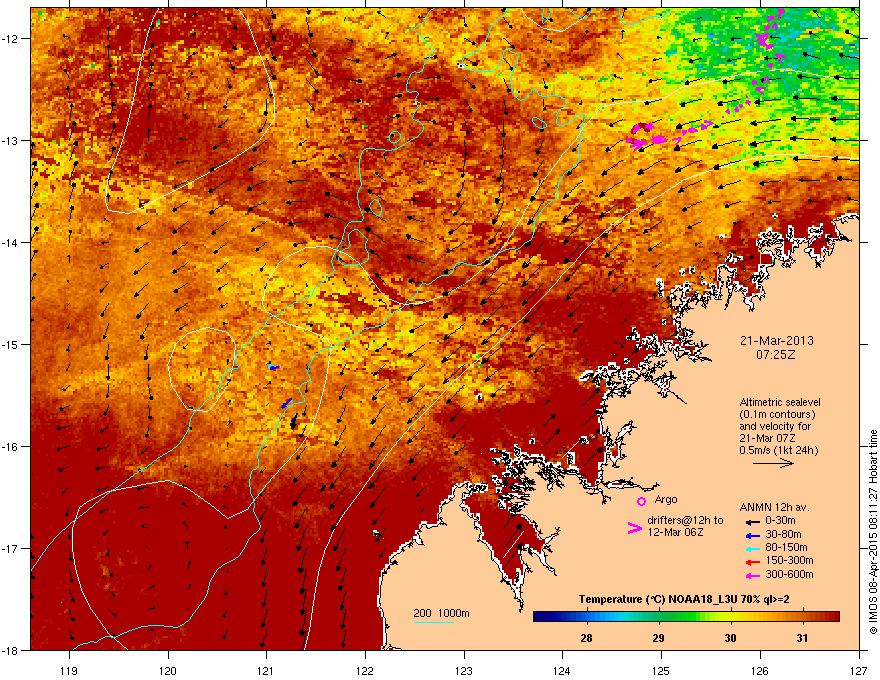Click the colorbar tick label 29
Screen dimensions: 880x680
[x=658, y=638]
